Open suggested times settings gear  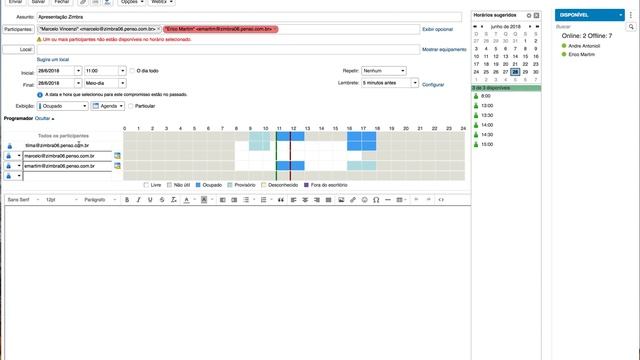point(529,15)
